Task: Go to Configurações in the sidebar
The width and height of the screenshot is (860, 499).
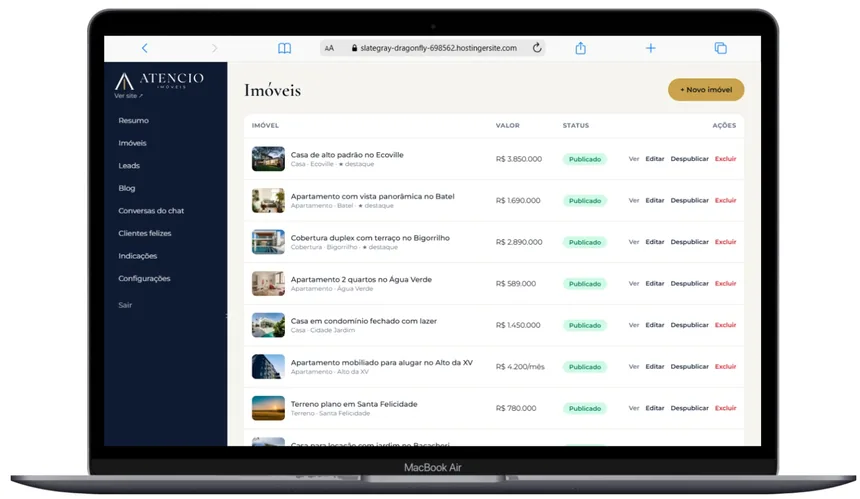Action: (144, 279)
